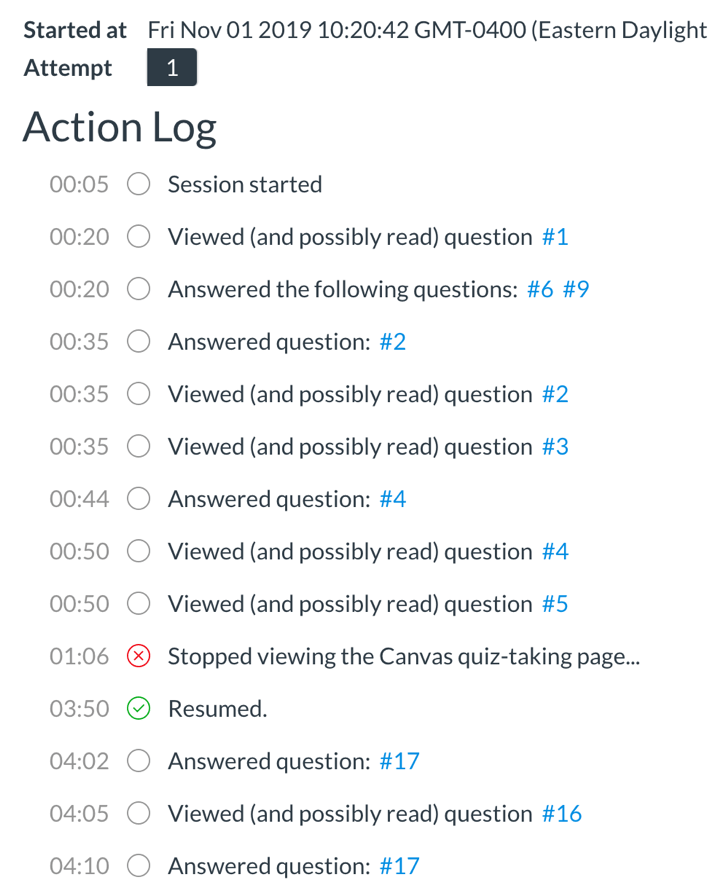This screenshot has height=883, width=710.
Task: Click the circle next to Viewed question #1
Action: [138, 236]
